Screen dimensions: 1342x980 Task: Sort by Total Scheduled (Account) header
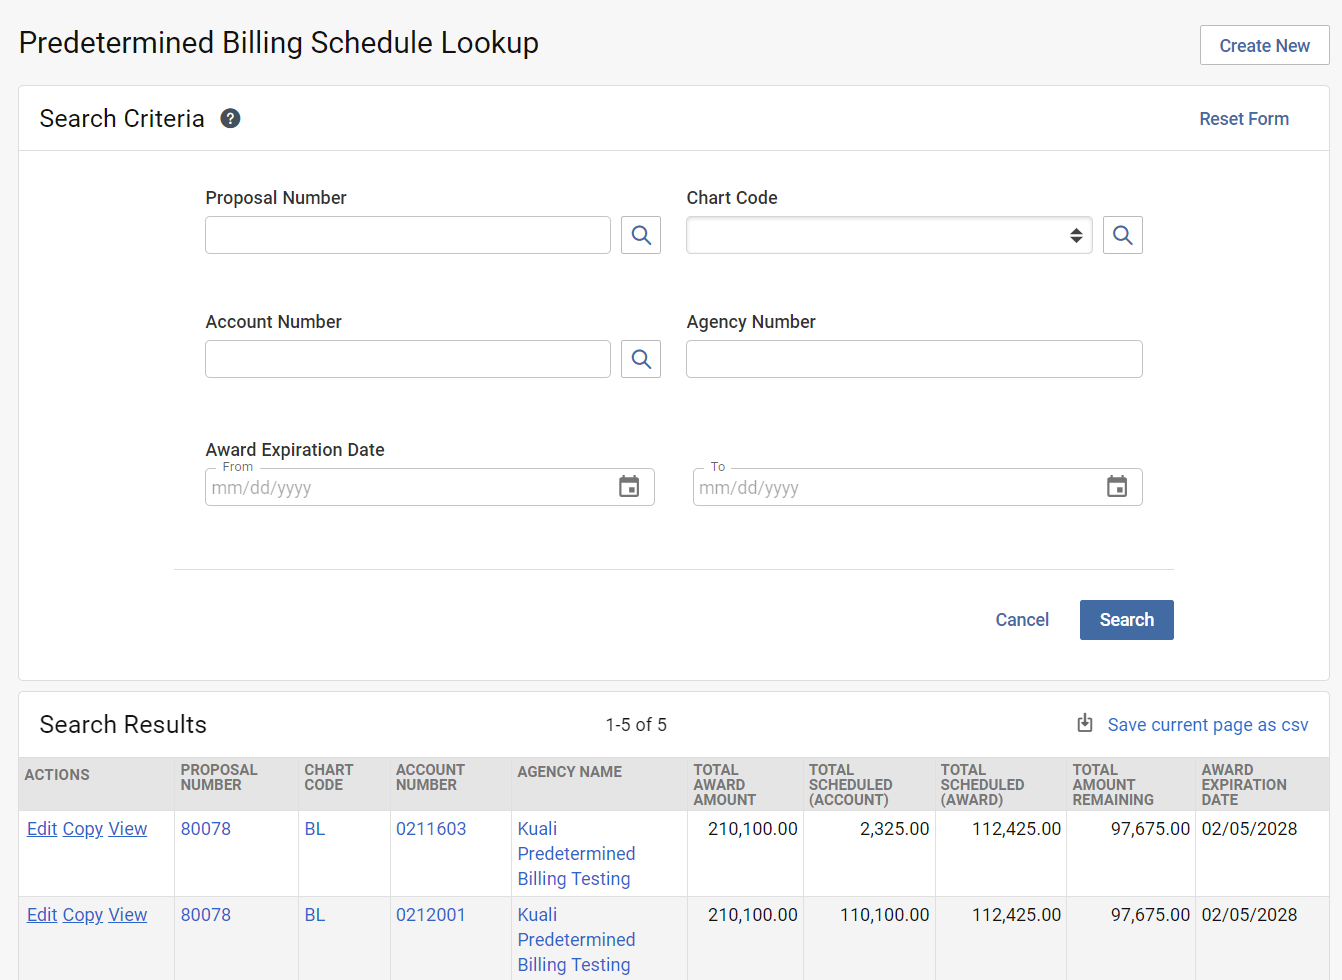(851, 785)
